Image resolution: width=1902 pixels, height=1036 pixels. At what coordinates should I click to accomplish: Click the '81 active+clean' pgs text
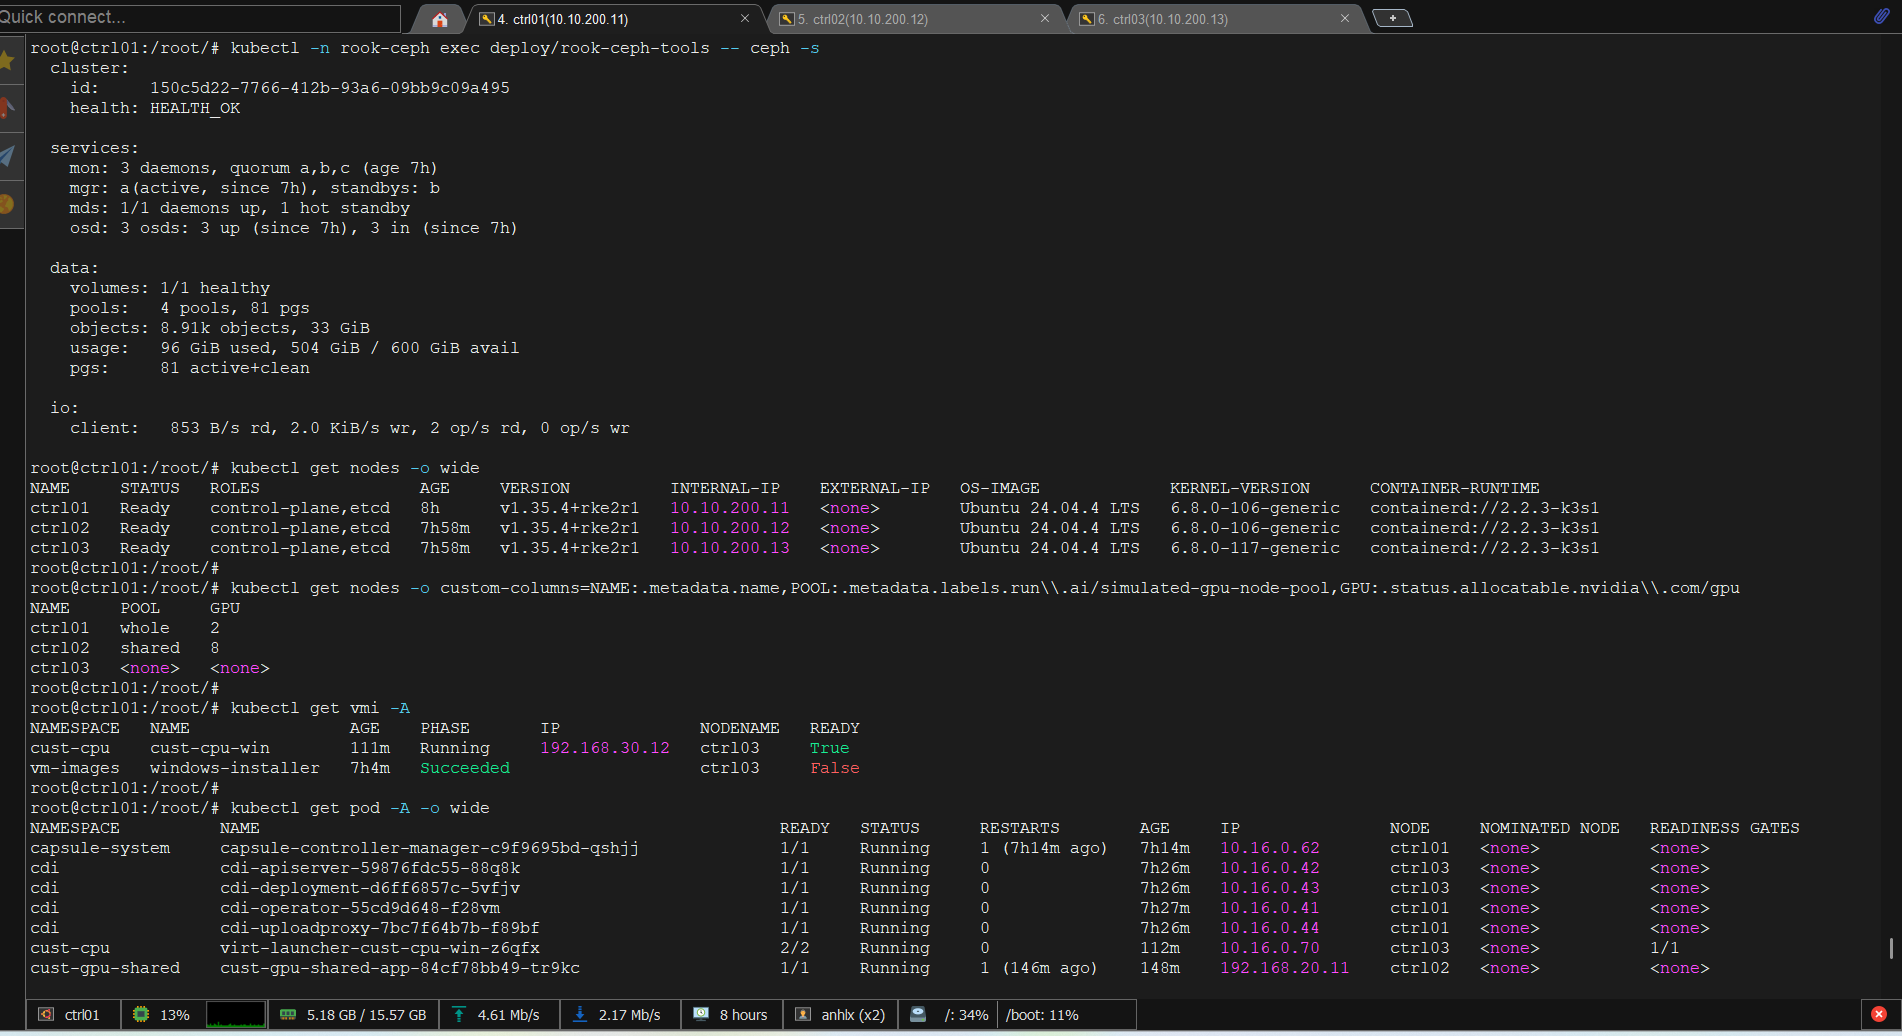235,368
